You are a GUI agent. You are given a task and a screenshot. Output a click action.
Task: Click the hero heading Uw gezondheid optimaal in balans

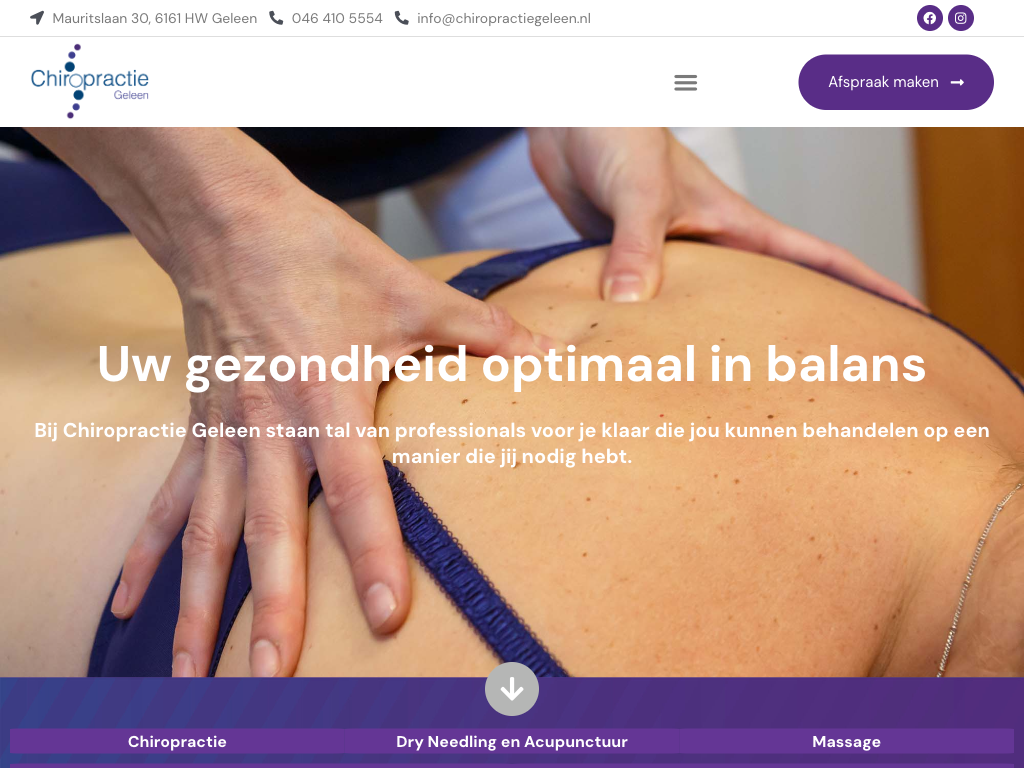coord(512,365)
